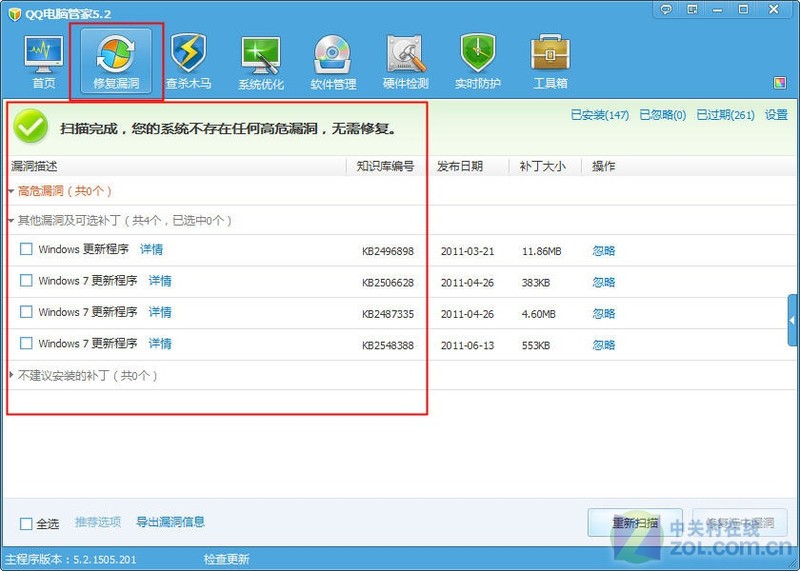The width and height of the screenshot is (800, 571).
Task: Select the 2011-03-21 date cell
Action: (467, 251)
